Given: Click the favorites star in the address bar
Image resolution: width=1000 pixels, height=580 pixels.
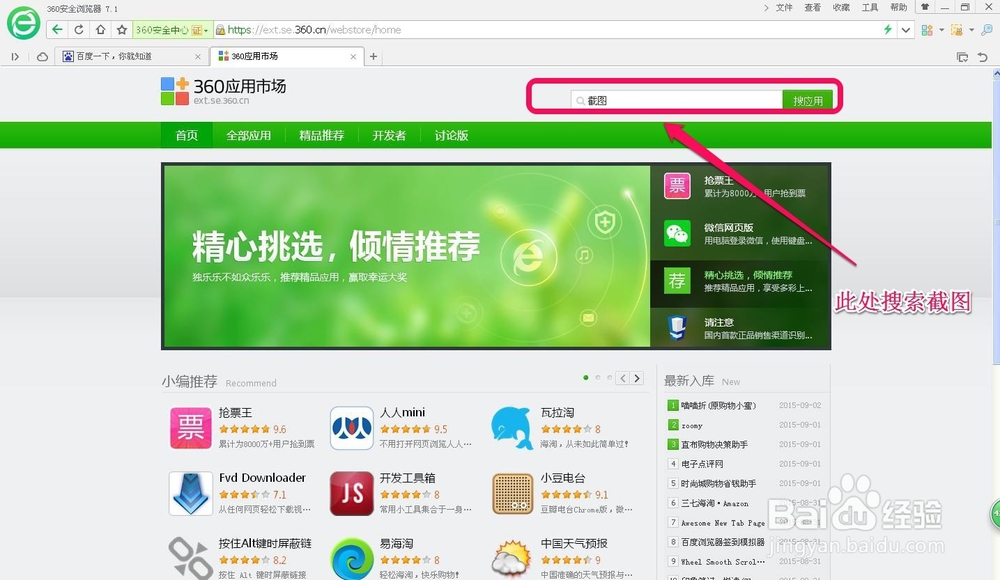Looking at the screenshot, I should (122, 30).
